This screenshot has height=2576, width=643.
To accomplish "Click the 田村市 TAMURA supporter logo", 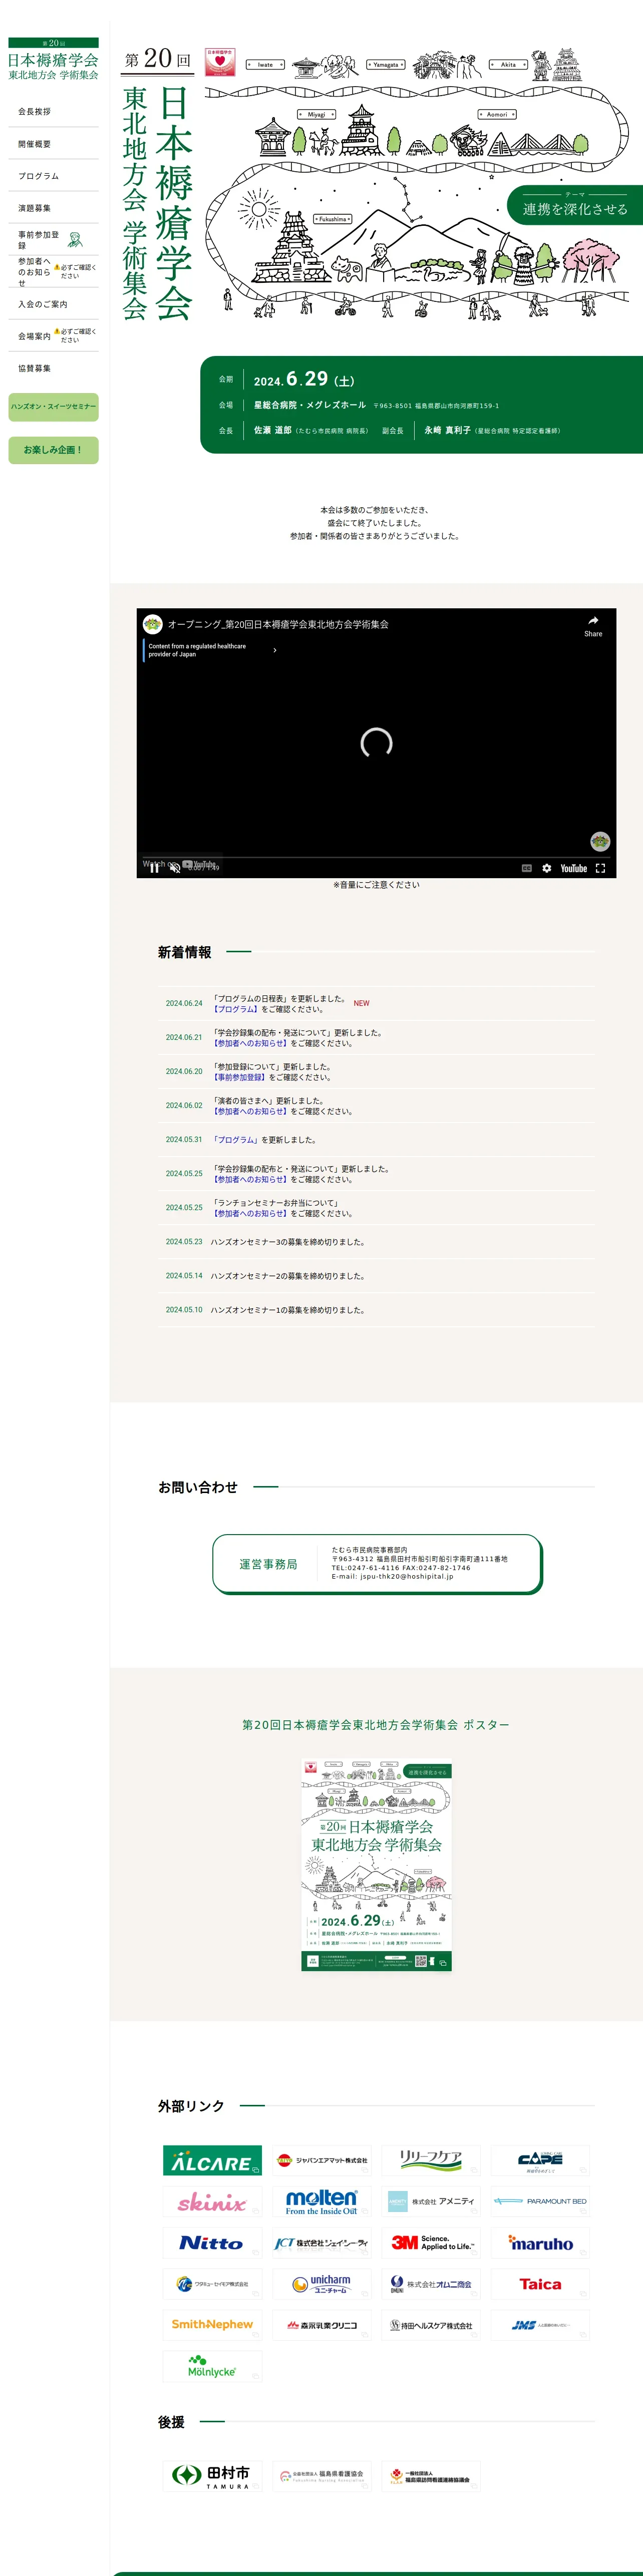I will tap(212, 2476).
